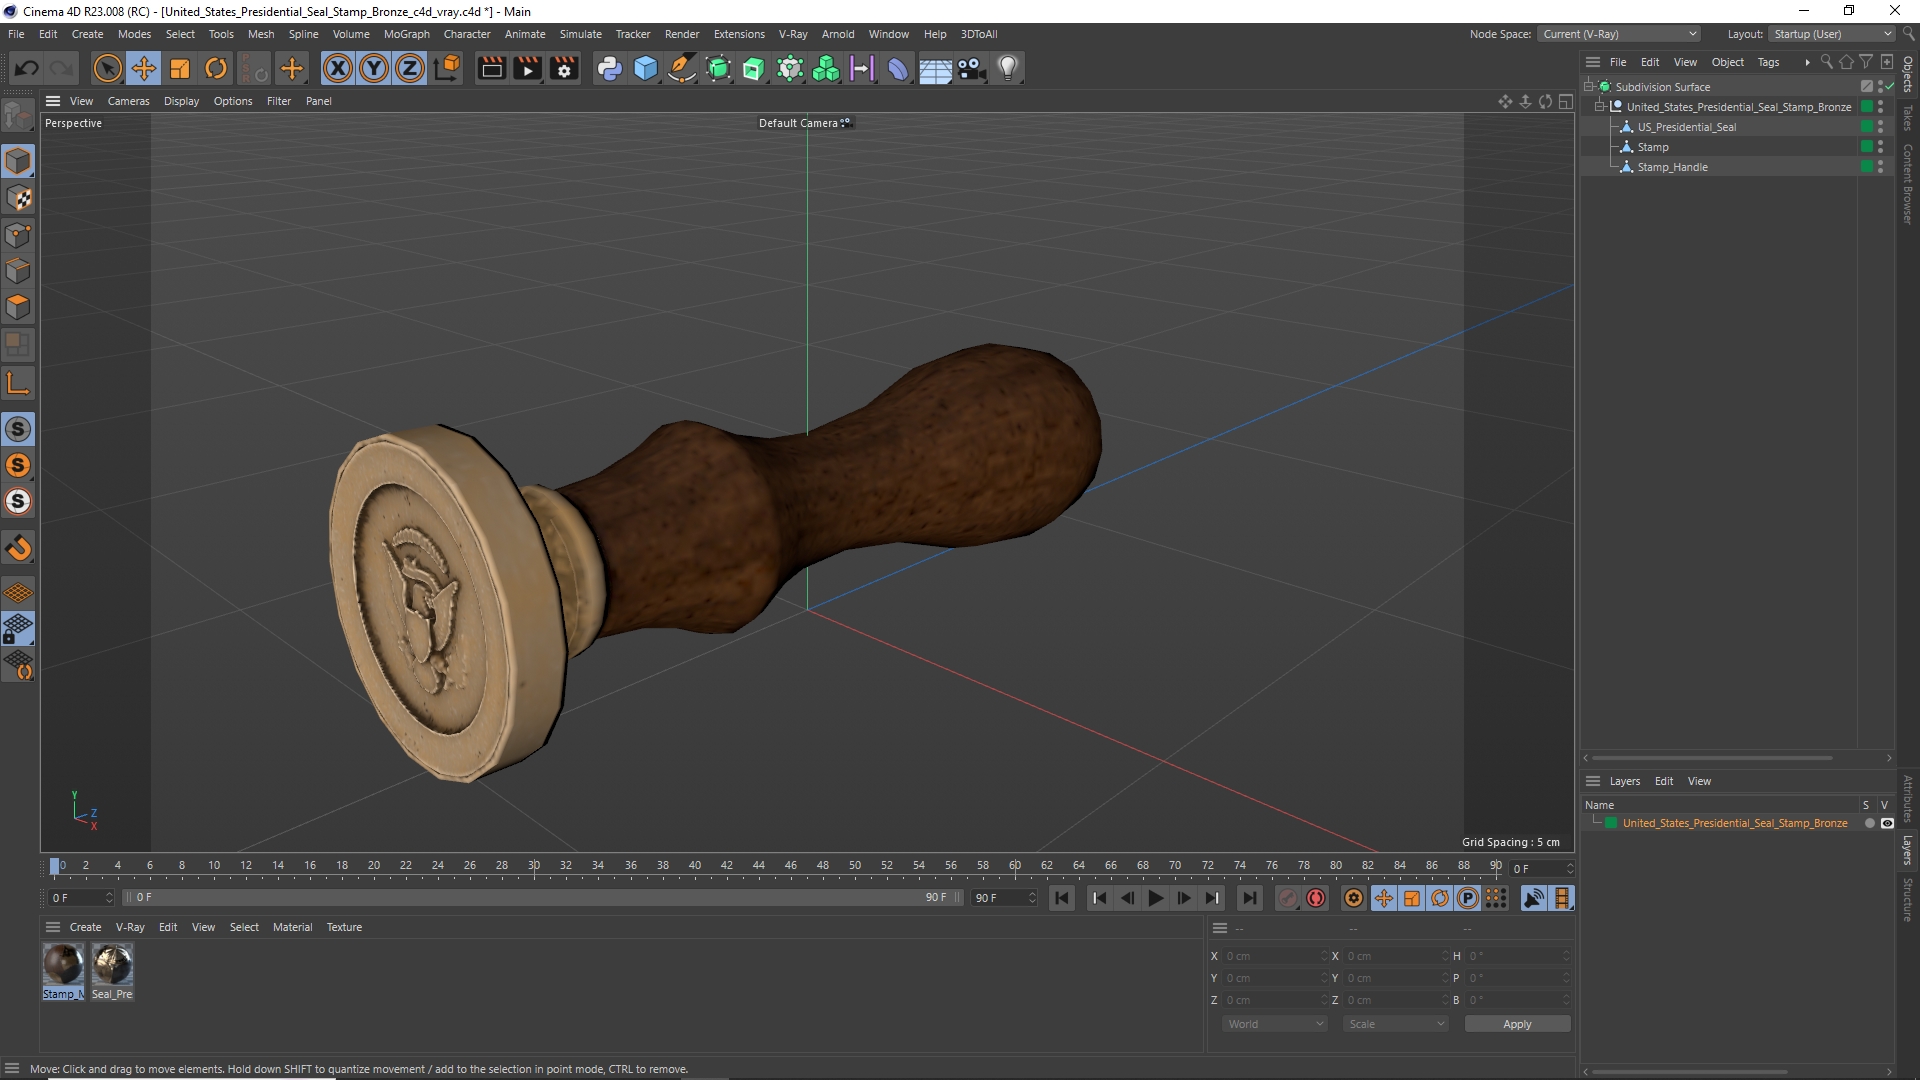Image resolution: width=1920 pixels, height=1080 pixels.
Task: Click the Apply button
Action: (x=1517, y=1024)
